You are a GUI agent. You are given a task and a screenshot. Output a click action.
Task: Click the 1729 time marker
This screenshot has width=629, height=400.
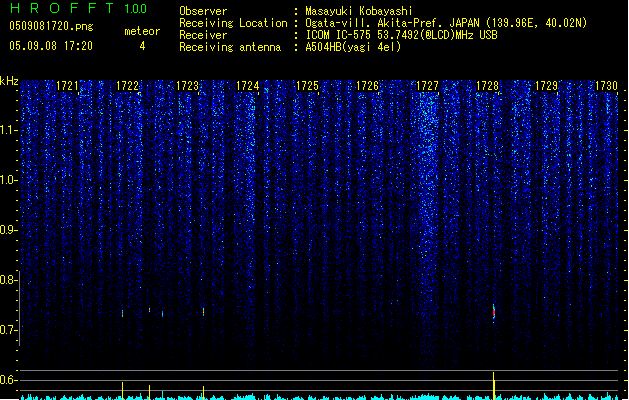(547, 86)
